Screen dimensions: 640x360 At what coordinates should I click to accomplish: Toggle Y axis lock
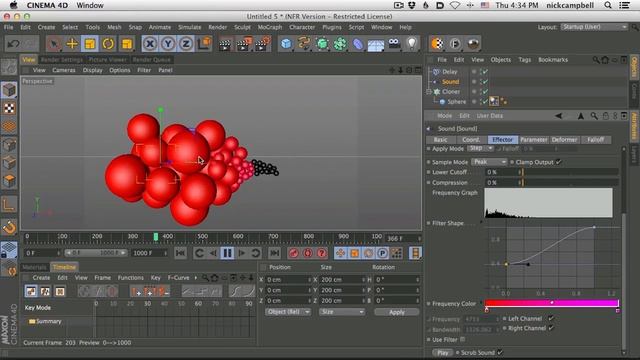coord(168,44)
